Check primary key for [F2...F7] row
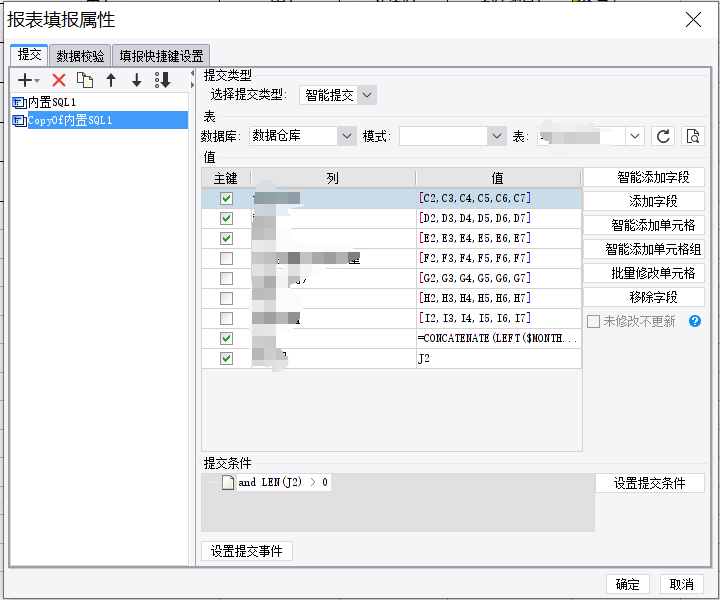 click(x=226, y=258)
